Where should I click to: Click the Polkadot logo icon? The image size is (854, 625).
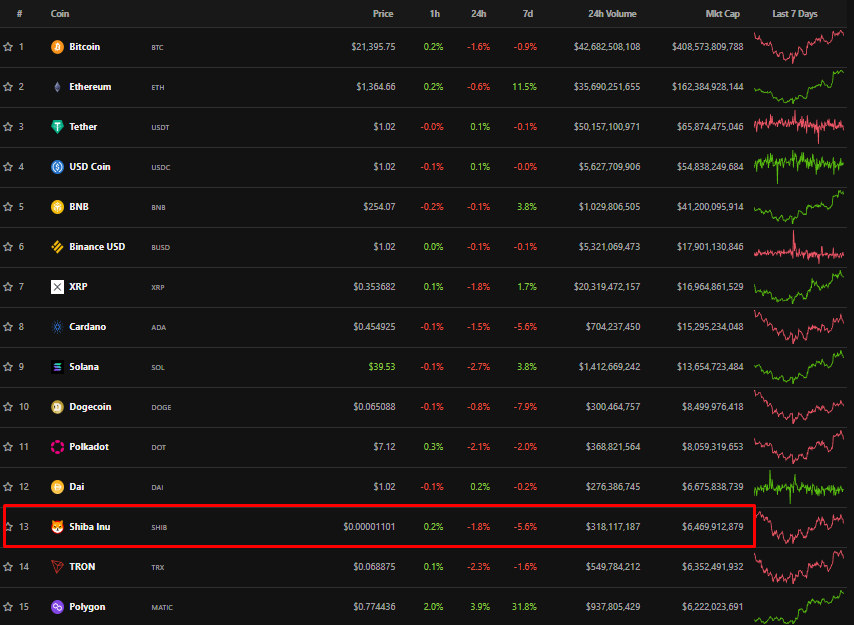pyautogui.click(x=57, y=447)
